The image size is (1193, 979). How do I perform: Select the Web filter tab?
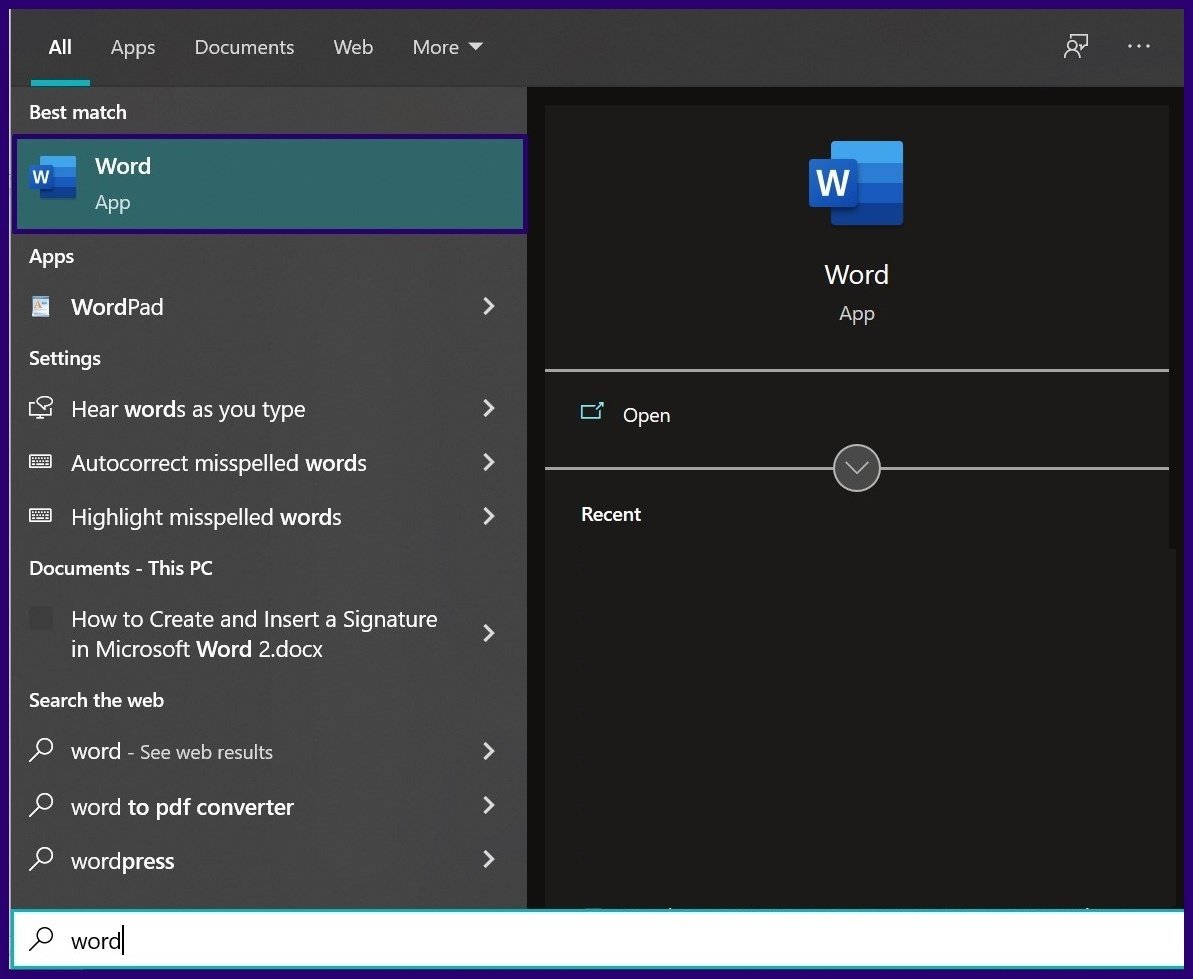click(x=353, y=47)
